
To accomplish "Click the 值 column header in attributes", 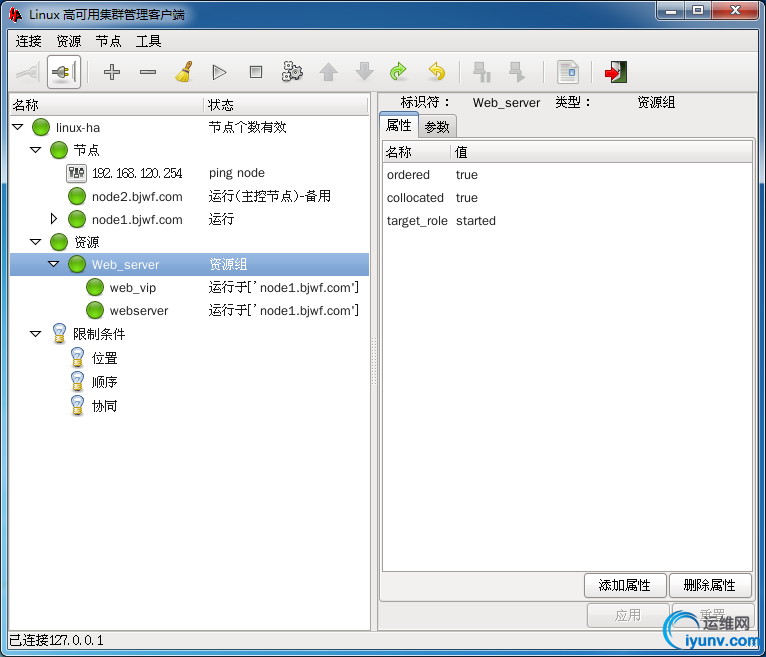I will click(601, 152).
